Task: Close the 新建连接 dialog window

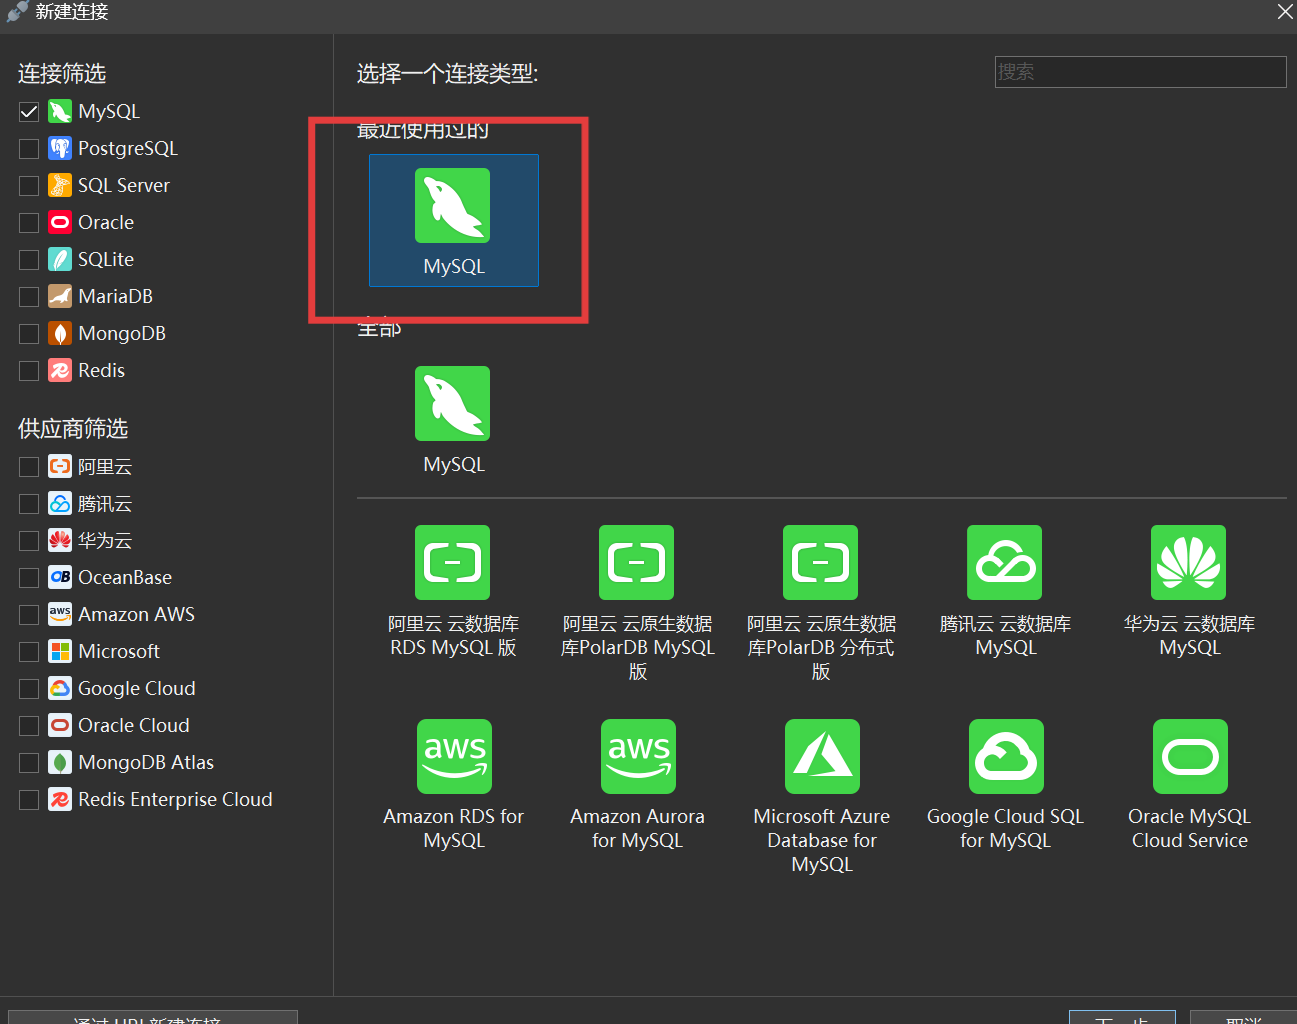Action: (1285, 12)
